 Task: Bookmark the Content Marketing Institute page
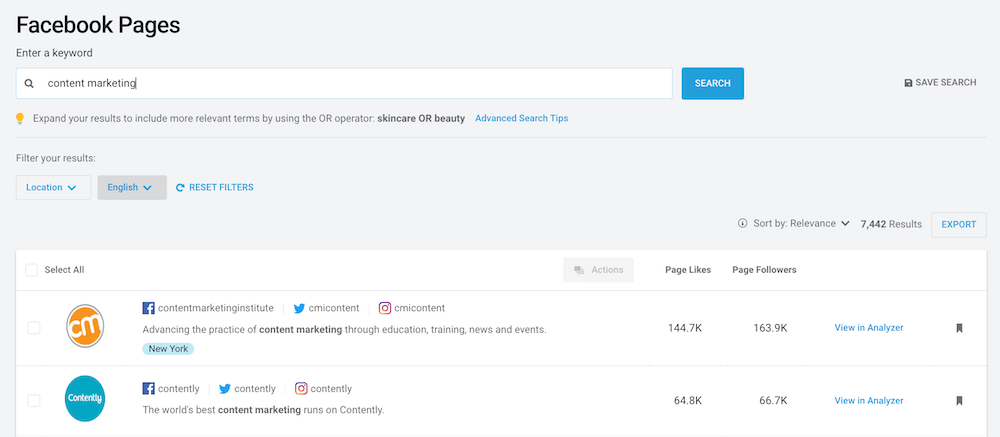click(959, 328)
